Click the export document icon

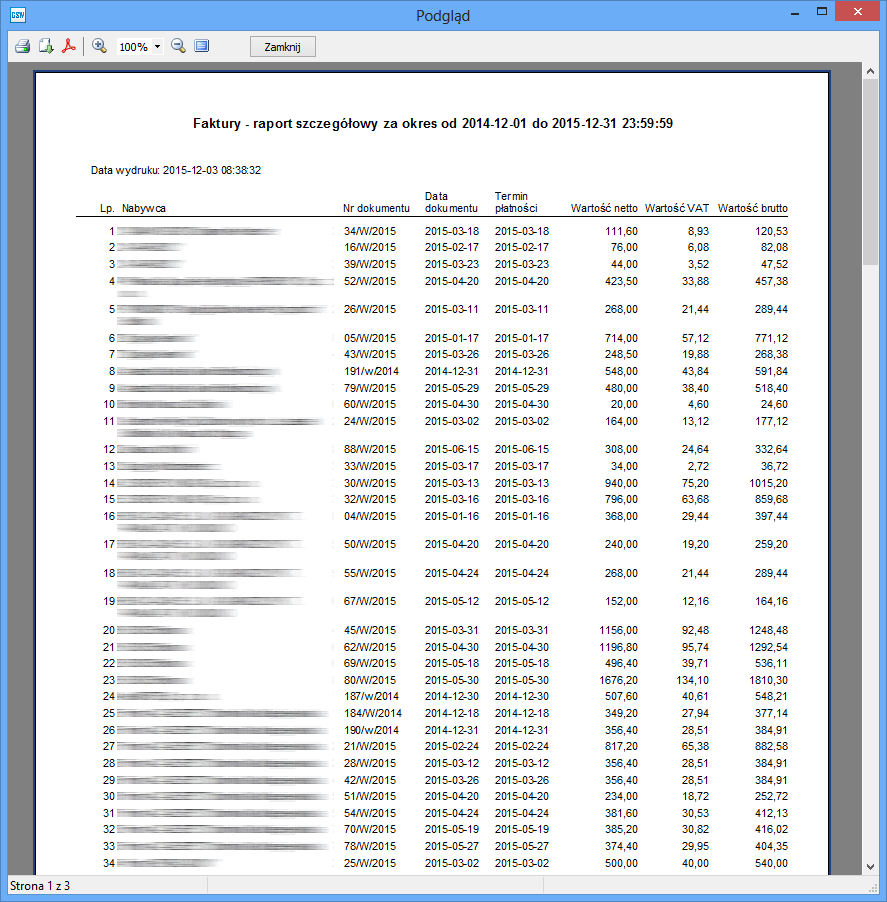46,46
